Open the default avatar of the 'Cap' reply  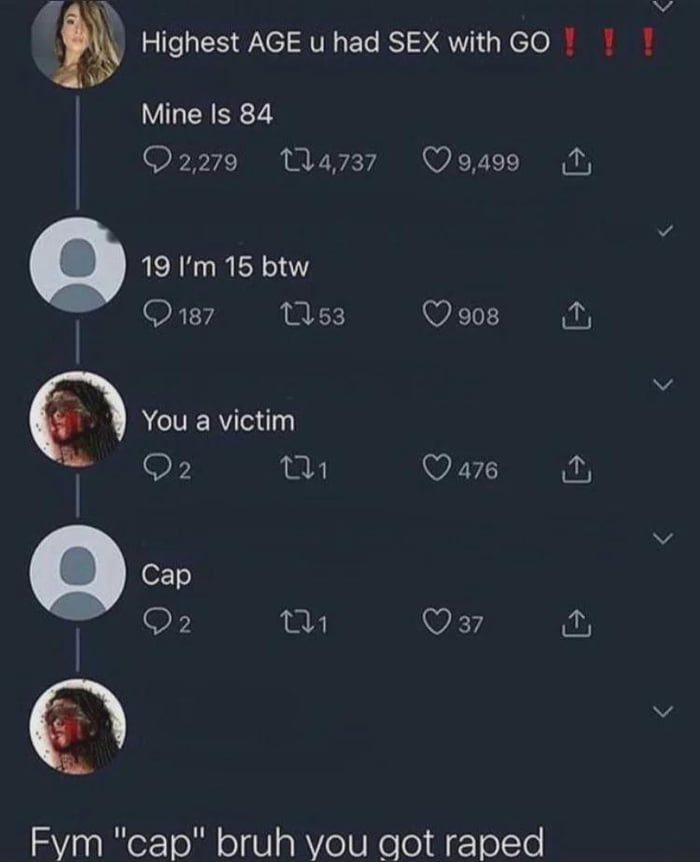(x=78, y=573)
